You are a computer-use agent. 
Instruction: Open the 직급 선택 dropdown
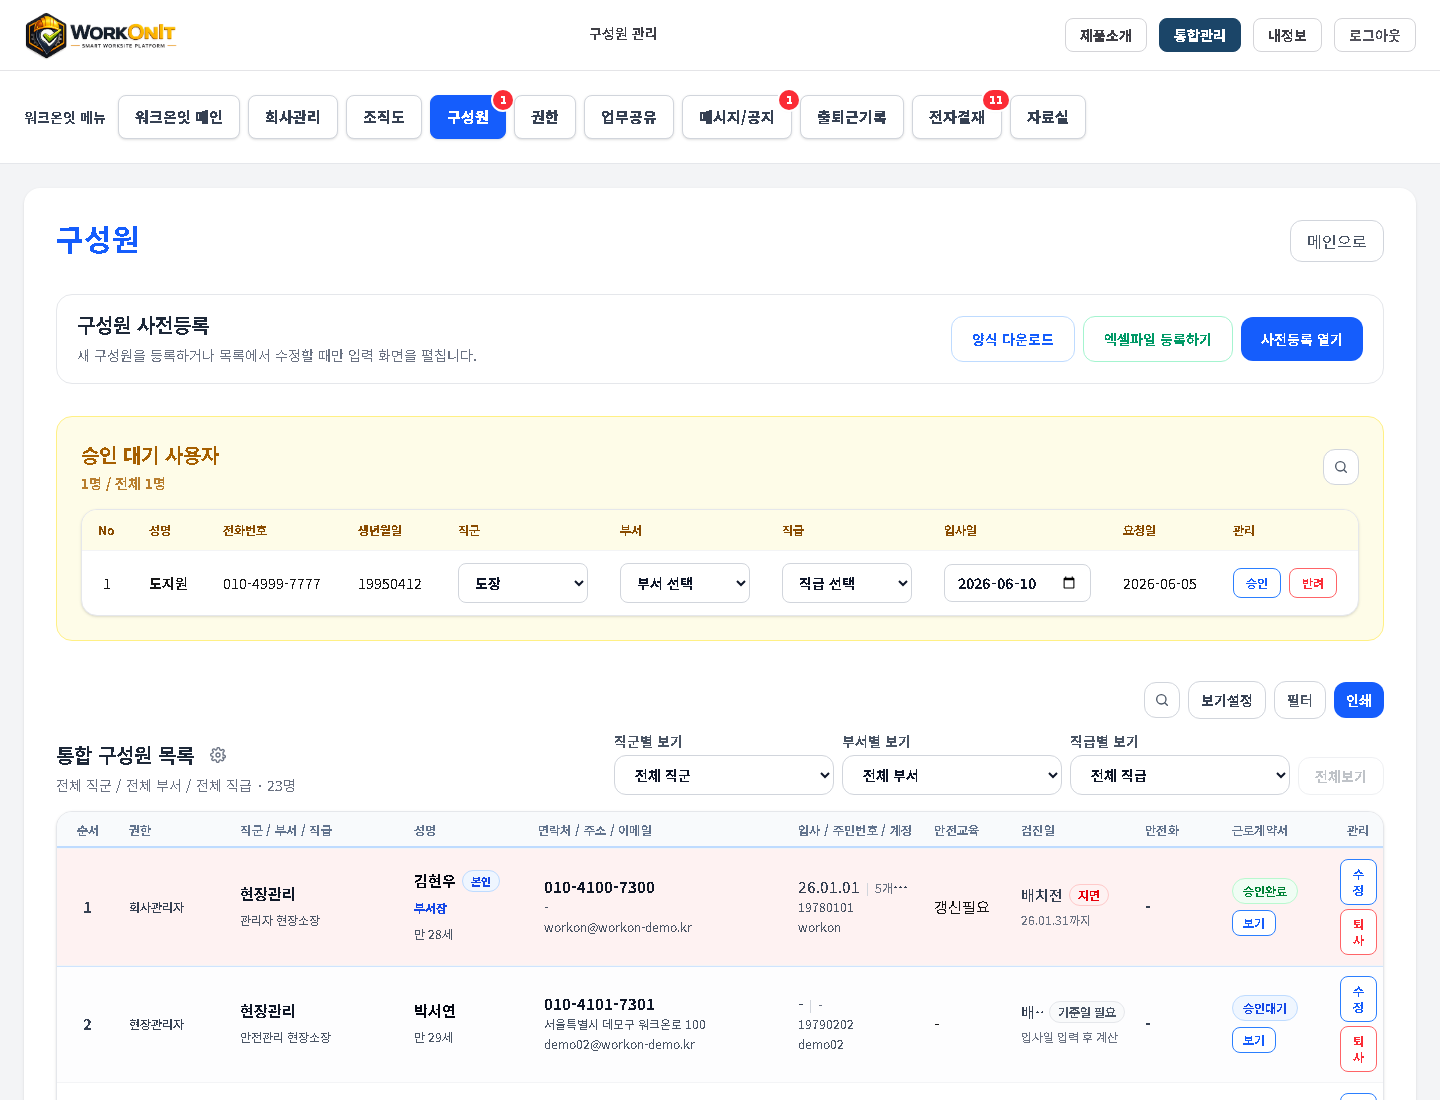[847, 583]
